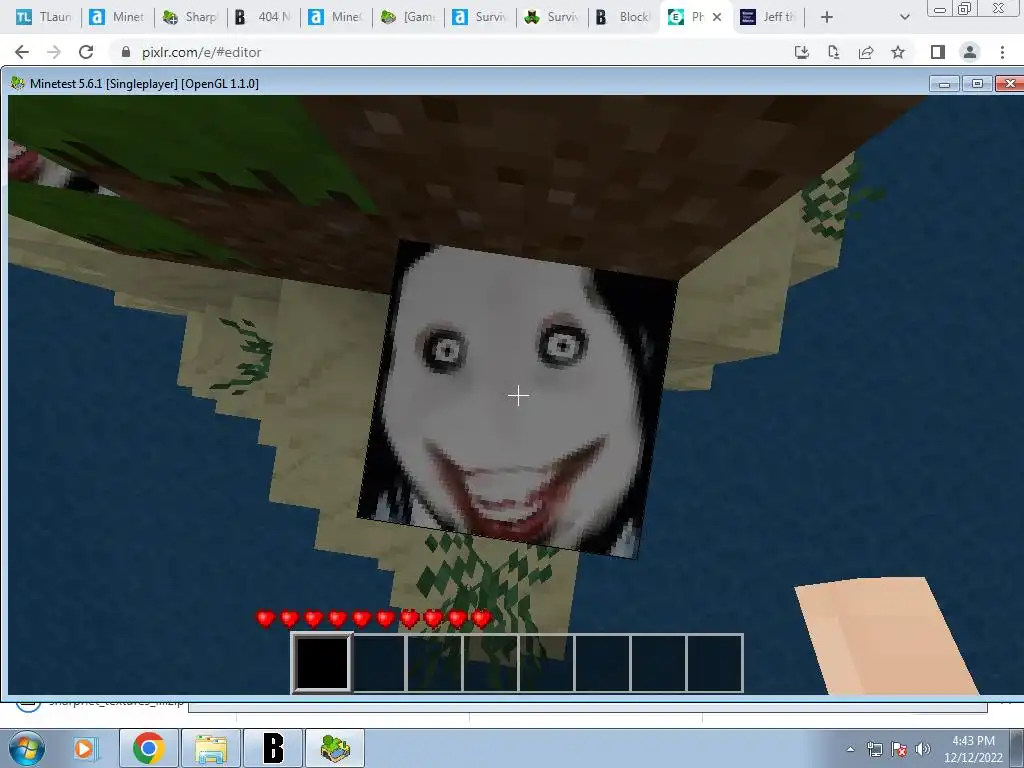
Task: Open the Chrome profile menu
Action: (970, 52)
